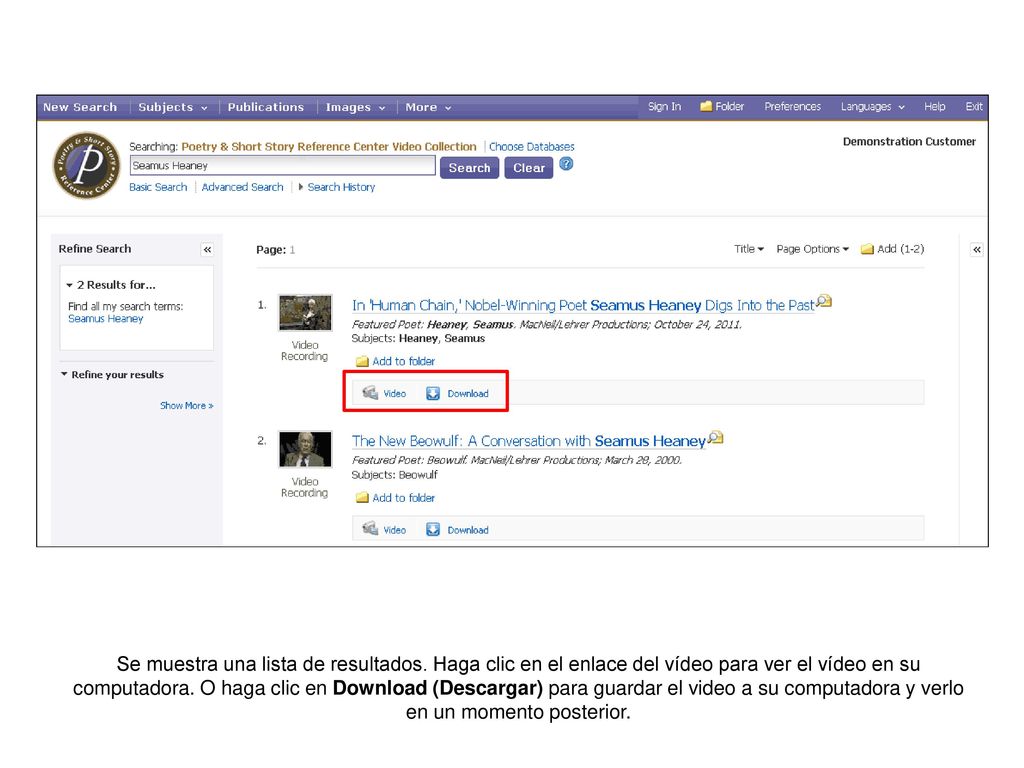
Task: Click the Poetry & Short Story Reference Center logo
Action: point(86,165)
